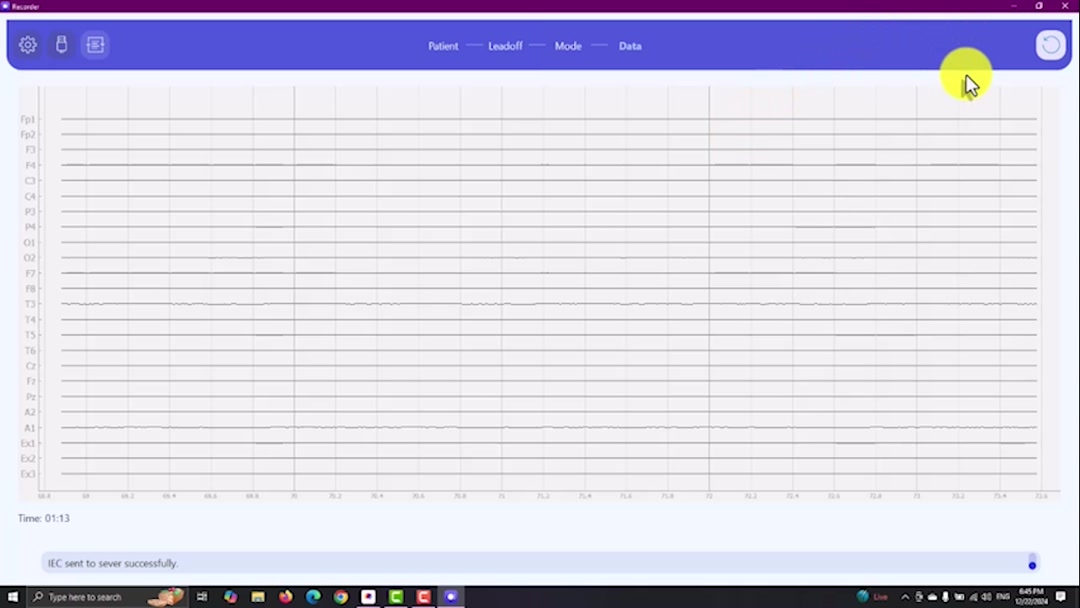Screen dimensions: 1080x608
Task: Go to the Leadoff step
Action: tap(505, 46)
